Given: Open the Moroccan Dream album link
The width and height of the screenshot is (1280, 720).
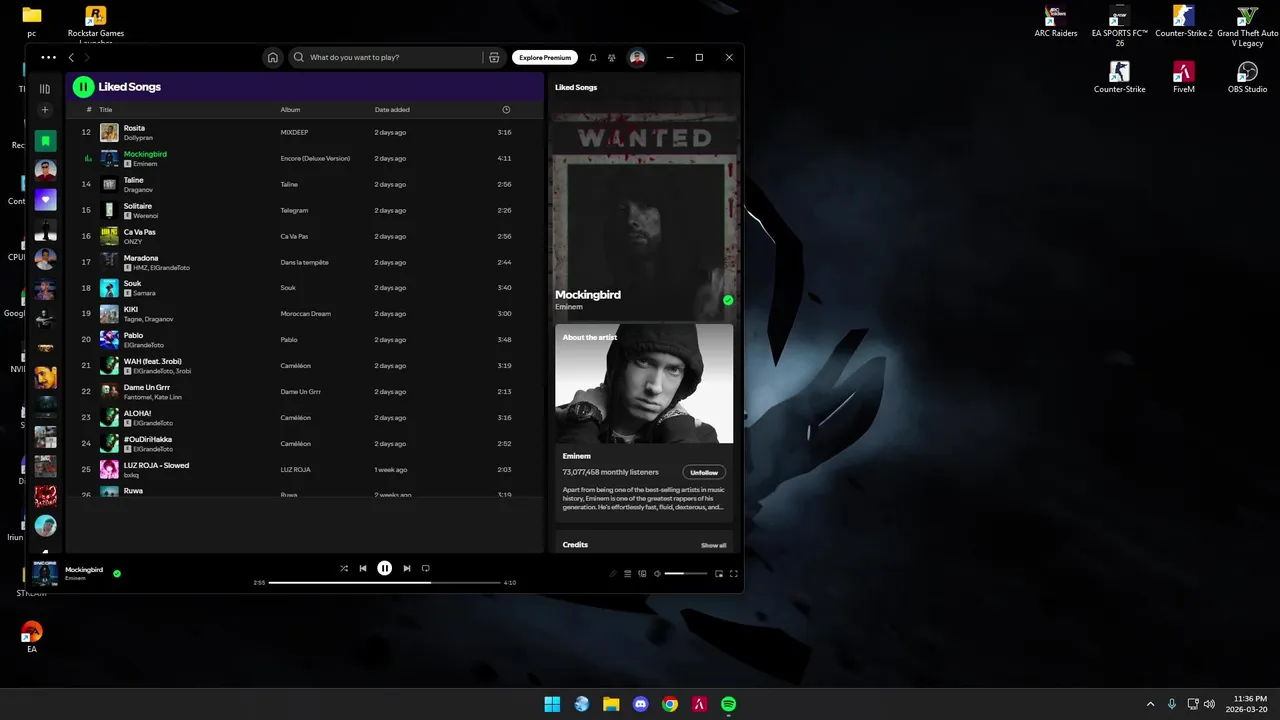Looking at the screenshot, I should [x=305, y=314].
